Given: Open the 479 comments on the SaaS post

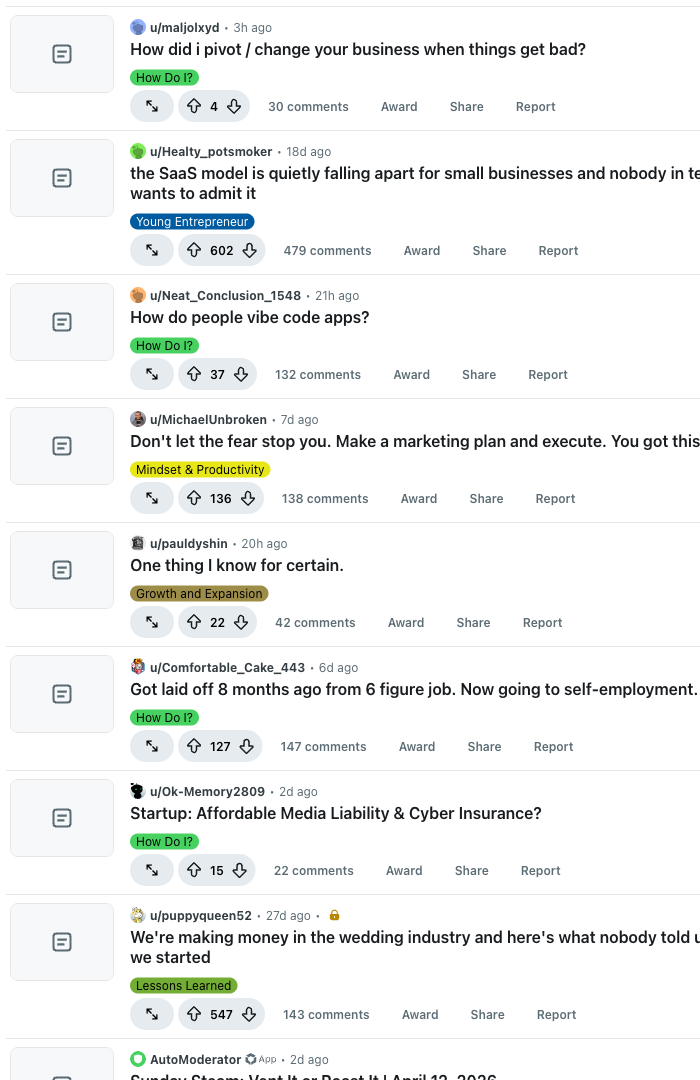Looking at the screenshot, I should tap(327, 250).
